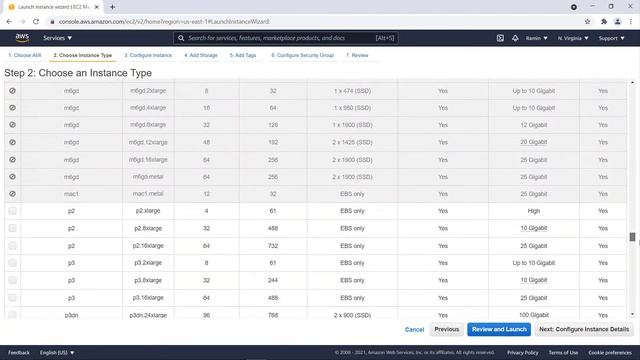Select the p2.xlarge instance checkbox

(x=13, y=211)
